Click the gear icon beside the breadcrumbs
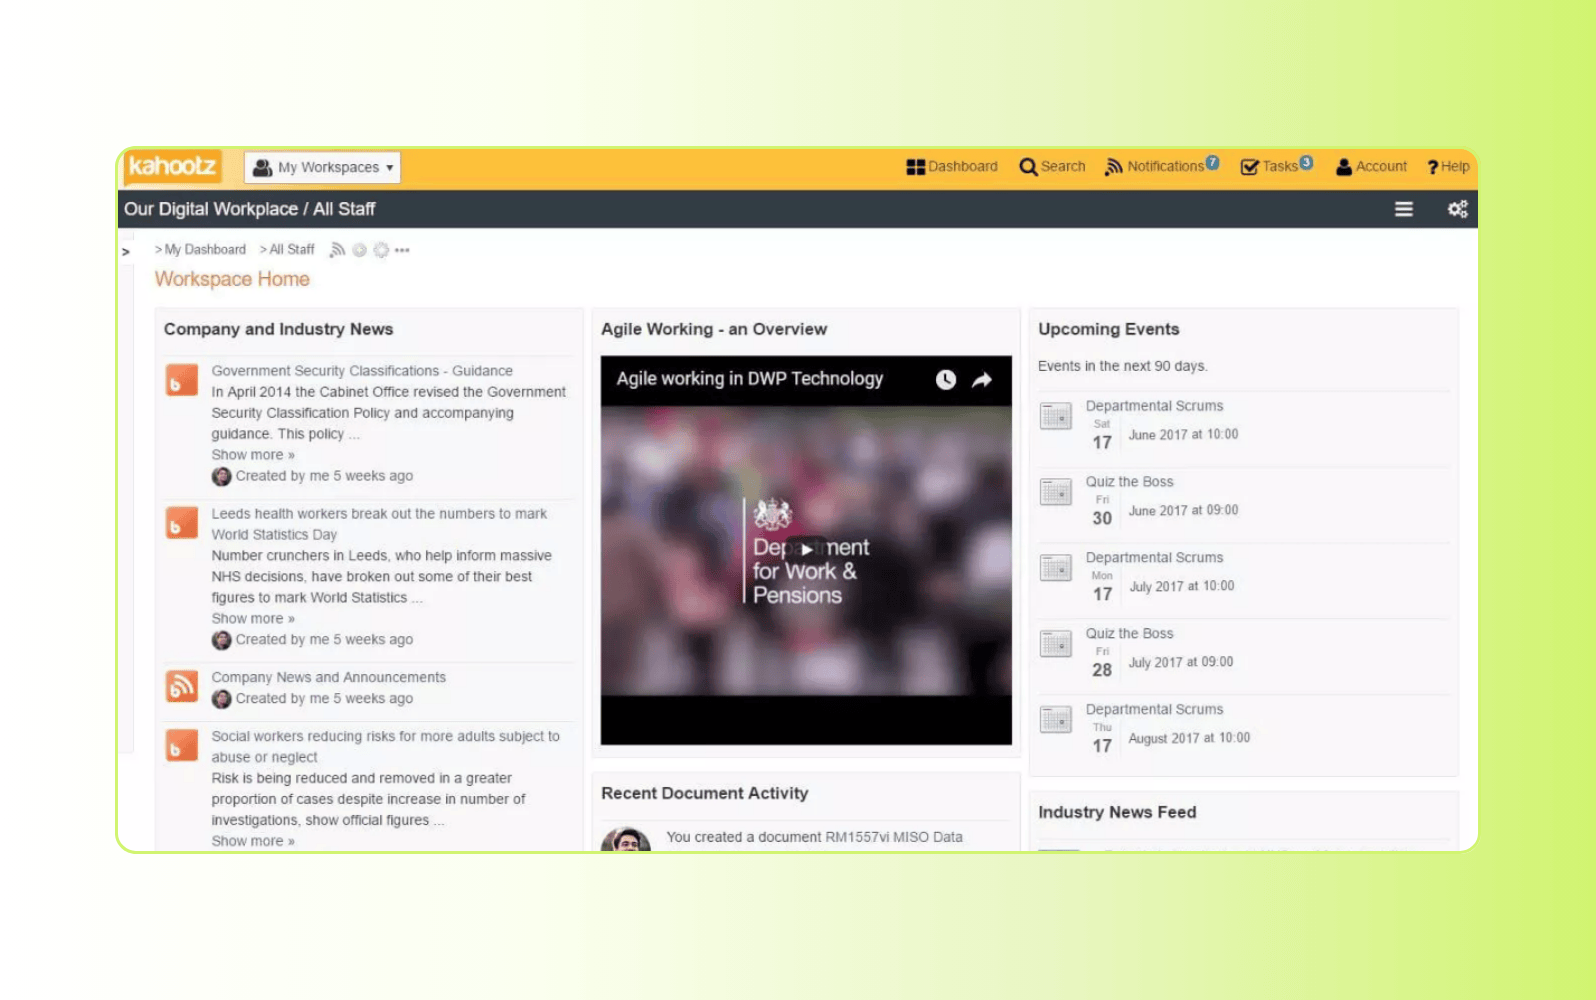The width and height of the screenshot is (1596, 1000). click(x=381, y=250)
